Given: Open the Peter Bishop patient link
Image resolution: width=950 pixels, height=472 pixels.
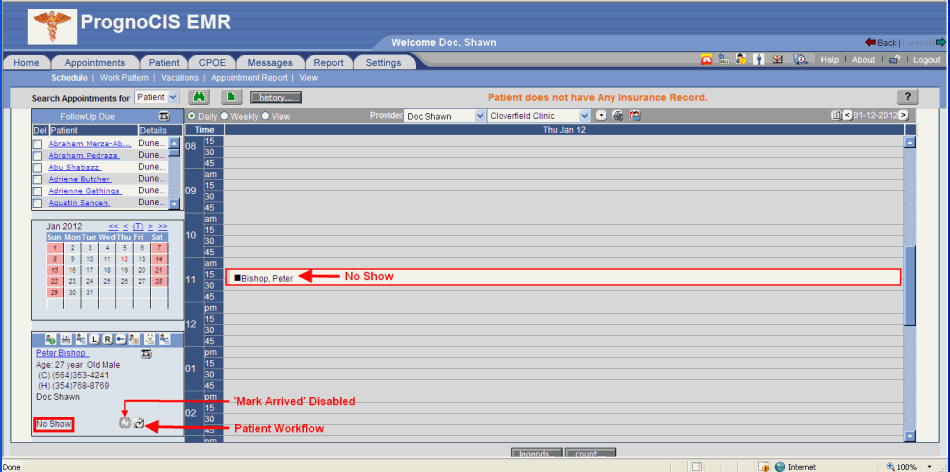Looking at the screenshot, I should click(62, 353).
